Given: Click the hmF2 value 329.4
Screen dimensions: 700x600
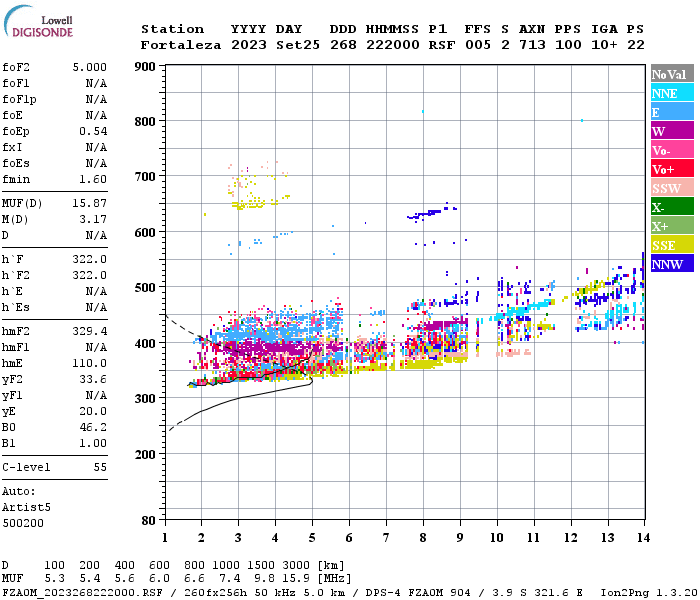Looking at the screenshot, I should tap(89, 330).
